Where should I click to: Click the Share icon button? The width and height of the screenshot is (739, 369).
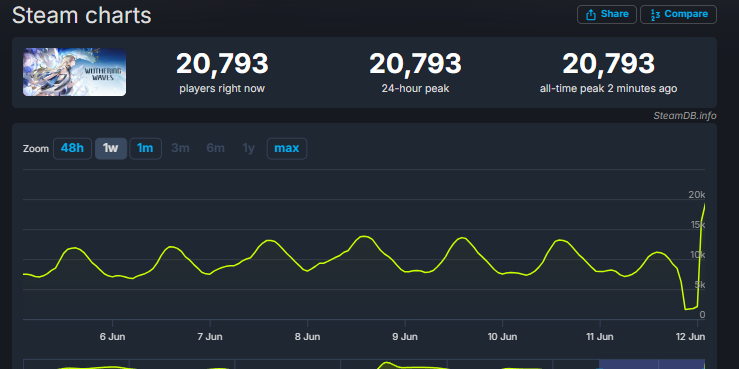pyautogui.click(x=607, y=14)
